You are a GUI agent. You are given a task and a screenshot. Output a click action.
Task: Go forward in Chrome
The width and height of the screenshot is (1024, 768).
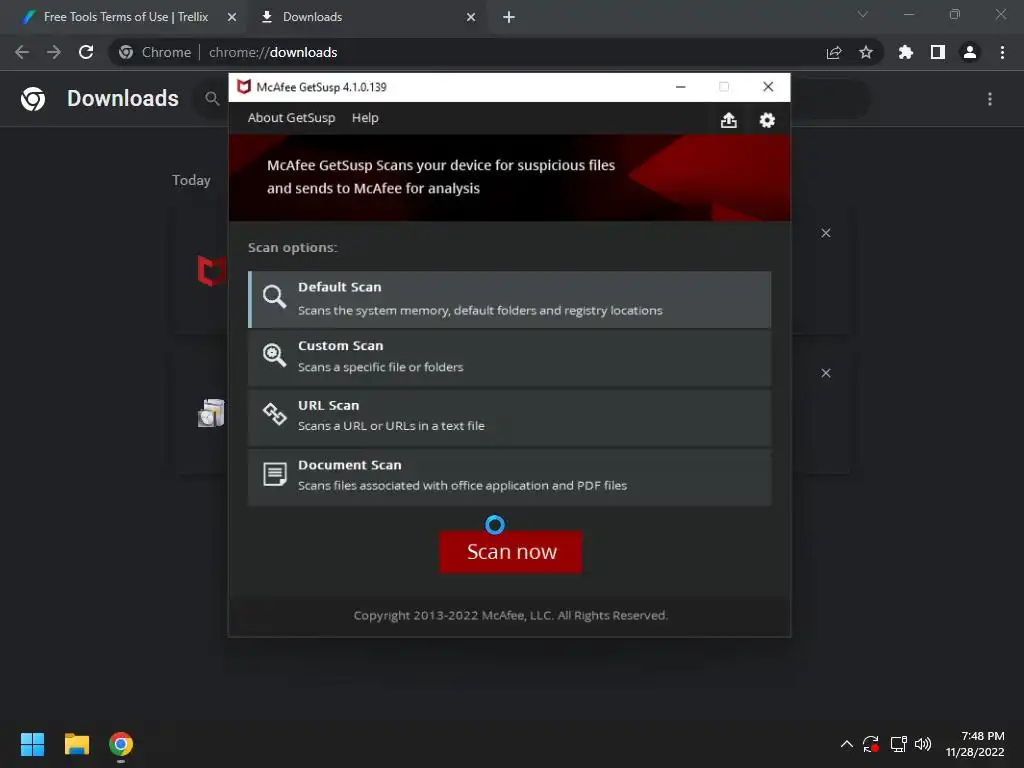coord(54,52)
